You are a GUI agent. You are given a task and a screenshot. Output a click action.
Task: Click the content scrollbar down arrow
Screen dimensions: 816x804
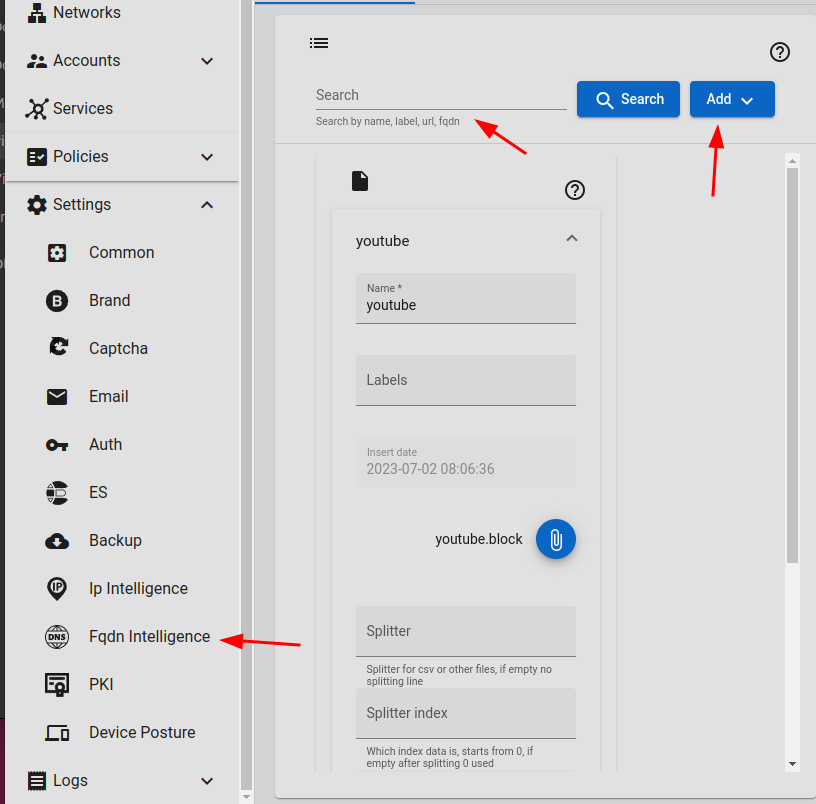coord(792,764)
